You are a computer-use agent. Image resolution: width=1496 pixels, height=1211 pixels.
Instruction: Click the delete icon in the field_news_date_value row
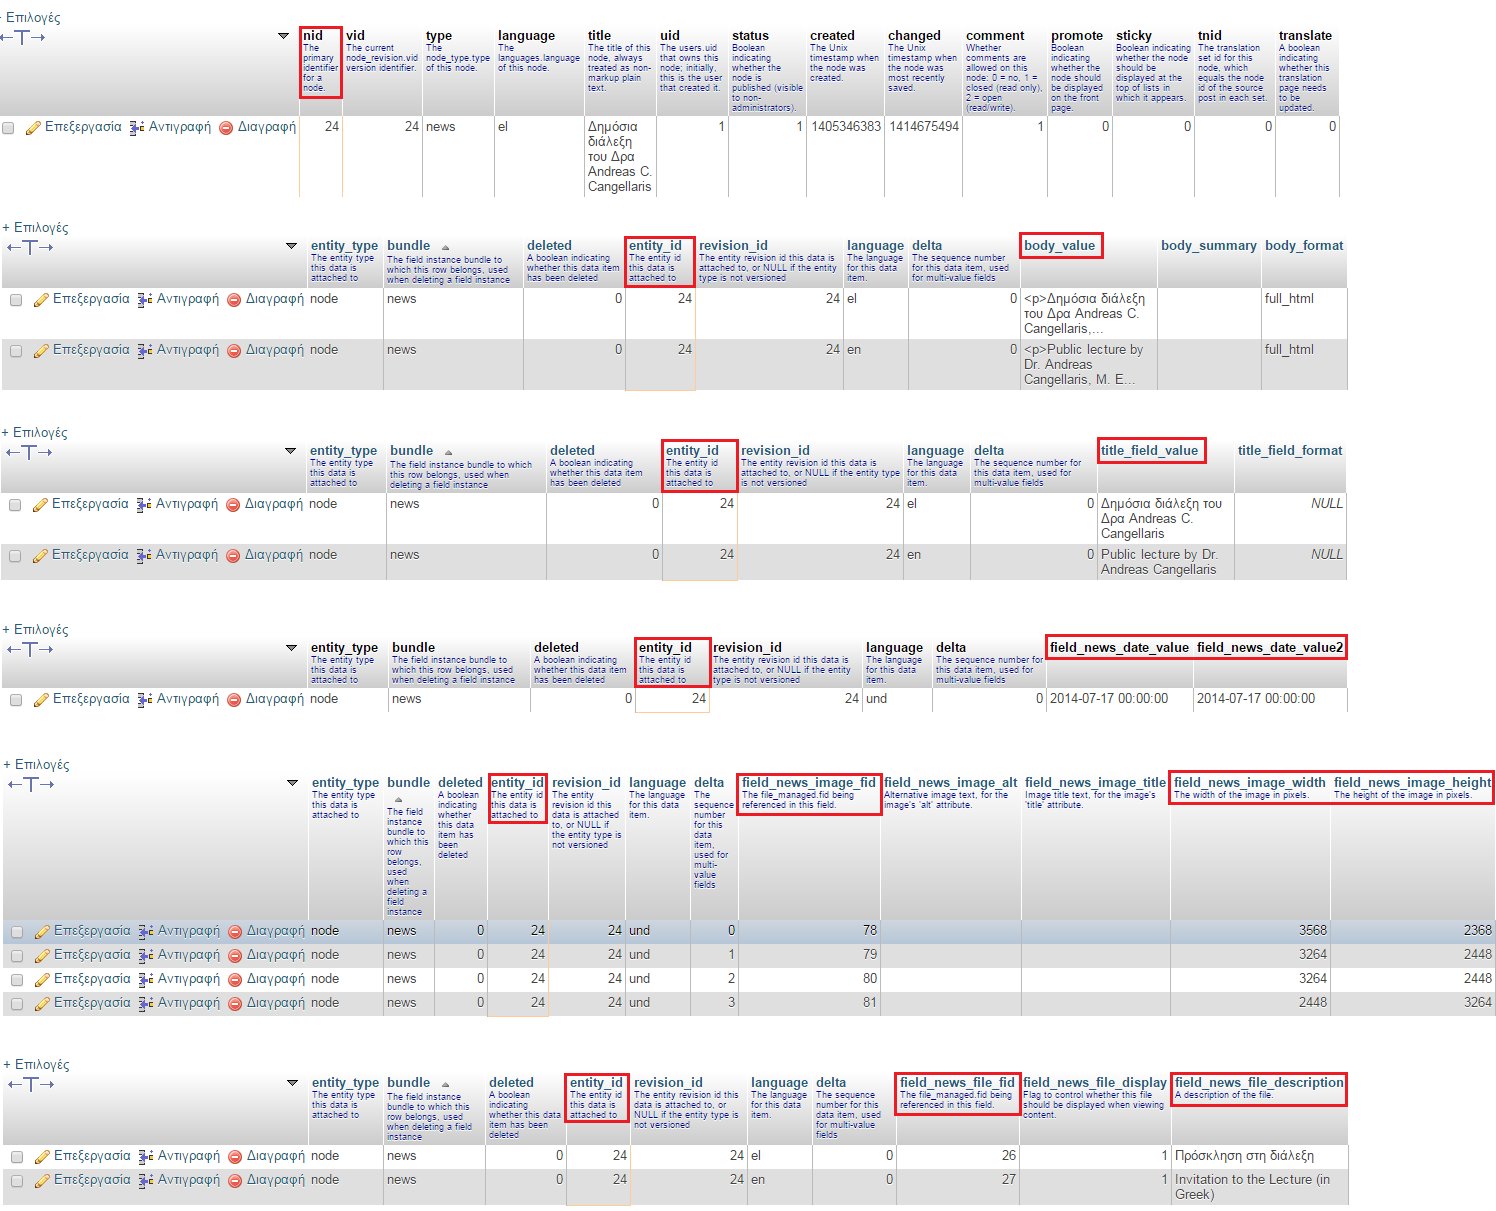coord(234,700)
